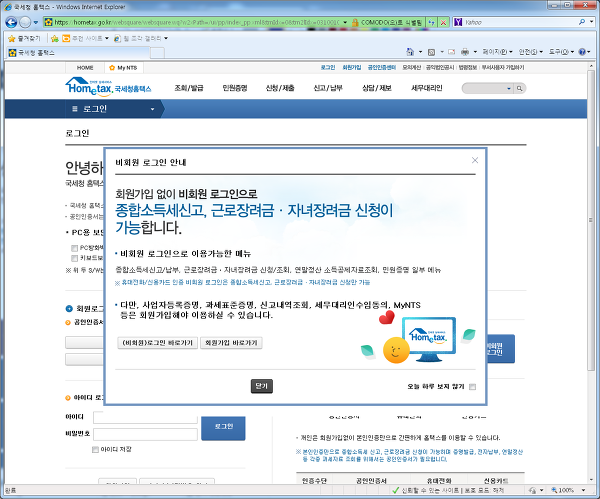Click the scrollbar up arrow
The width and height of the screenshot is (600, 499).
(591, 66)
